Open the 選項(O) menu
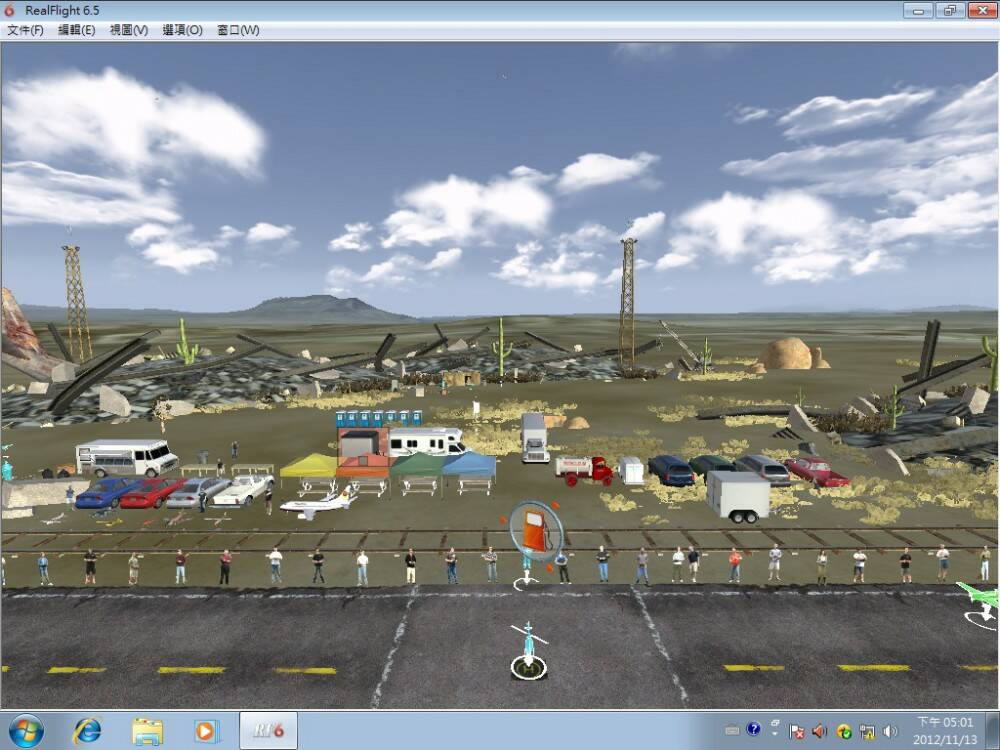The width and height of the screenshot is (1000, 750). point(182,30)
